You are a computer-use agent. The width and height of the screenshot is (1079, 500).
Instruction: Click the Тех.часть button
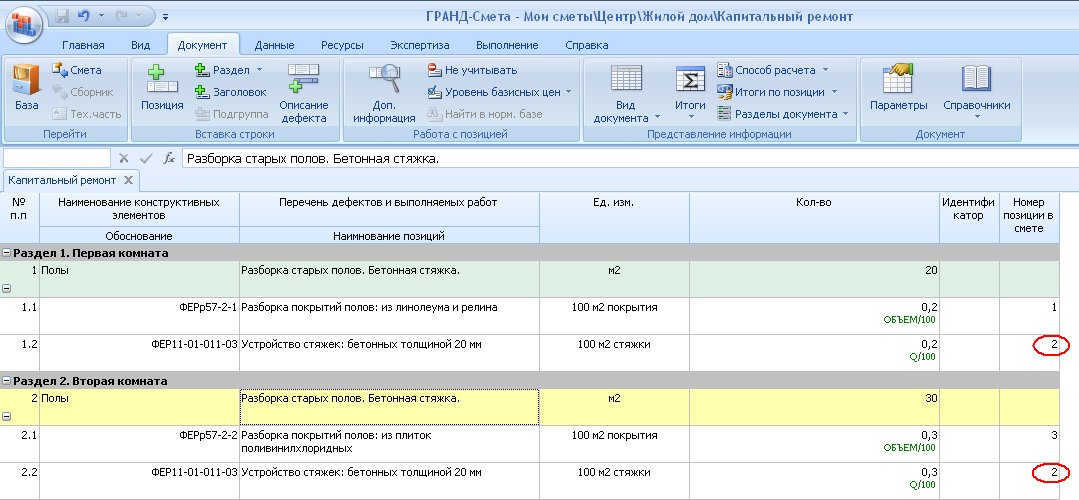coord(87,114)
